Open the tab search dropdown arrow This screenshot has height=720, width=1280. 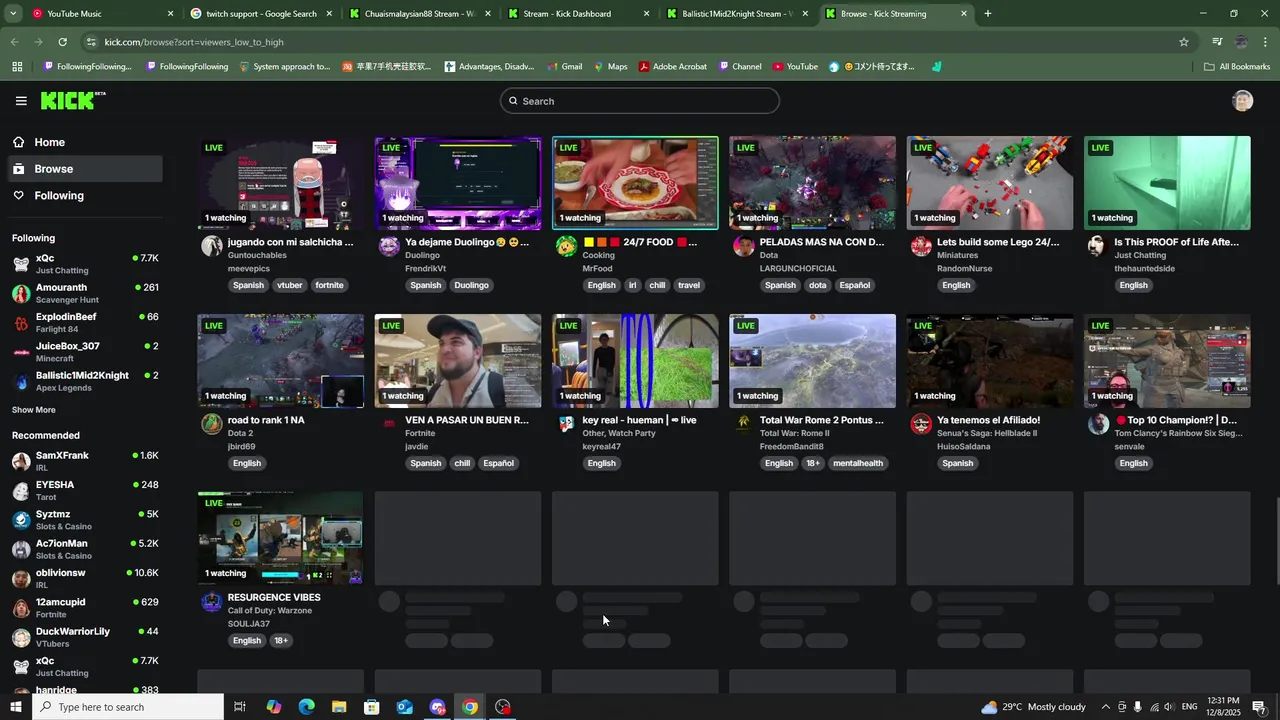click(x=13, y=14)
